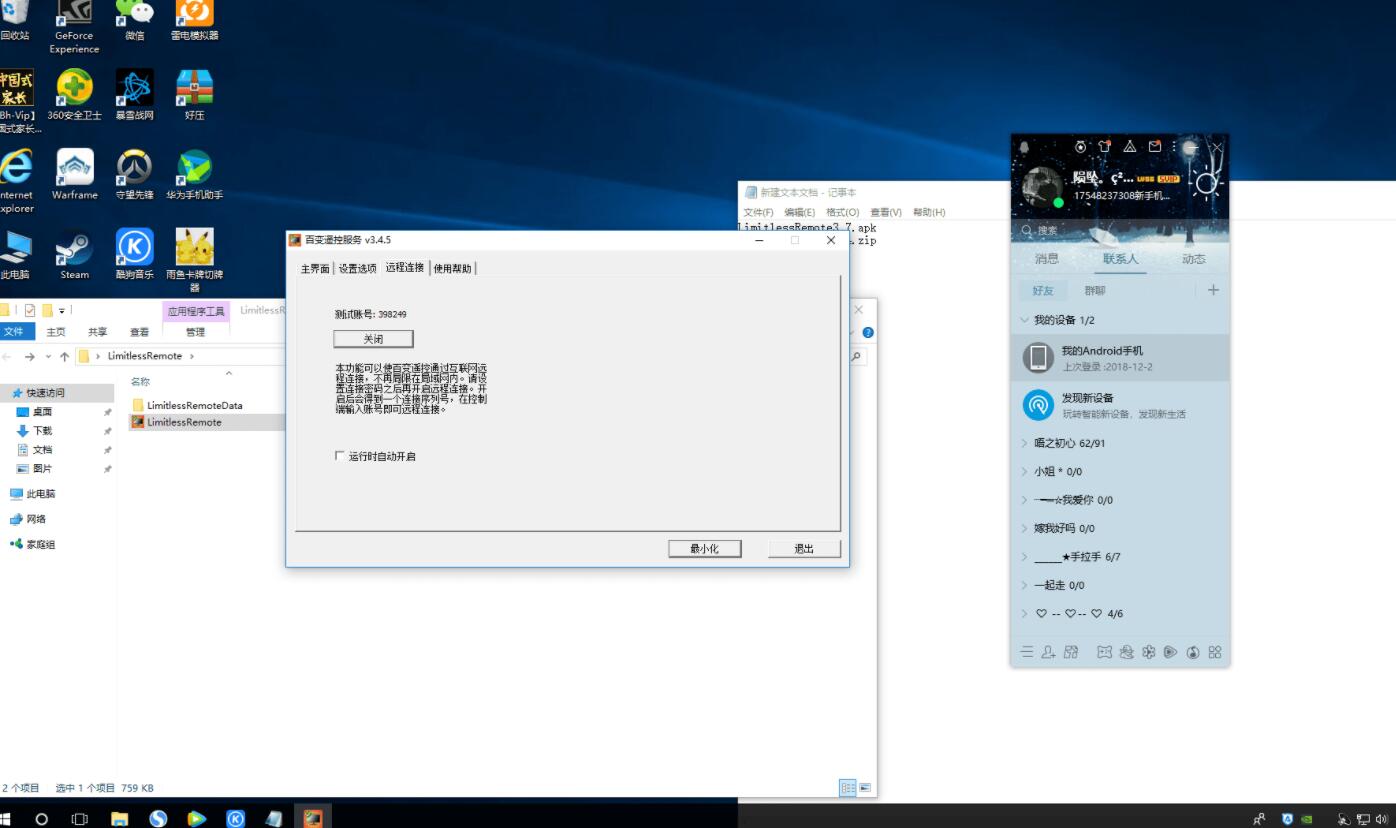Screen dimensions: 1396x828
Task: Open 雷电模拟器 desktop icon
Action: (194, 20)
